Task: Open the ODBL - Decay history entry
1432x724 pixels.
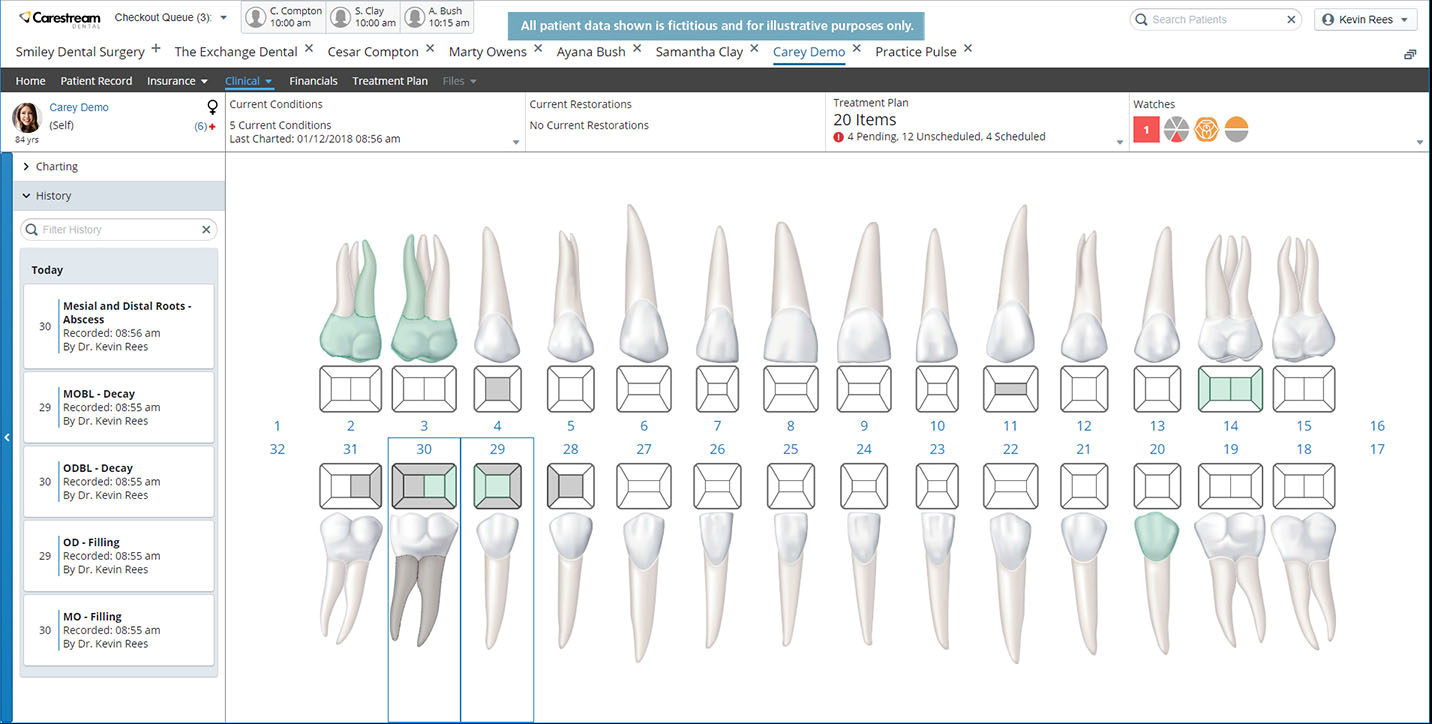Action: pyautogui.click(x=119, y=481)
